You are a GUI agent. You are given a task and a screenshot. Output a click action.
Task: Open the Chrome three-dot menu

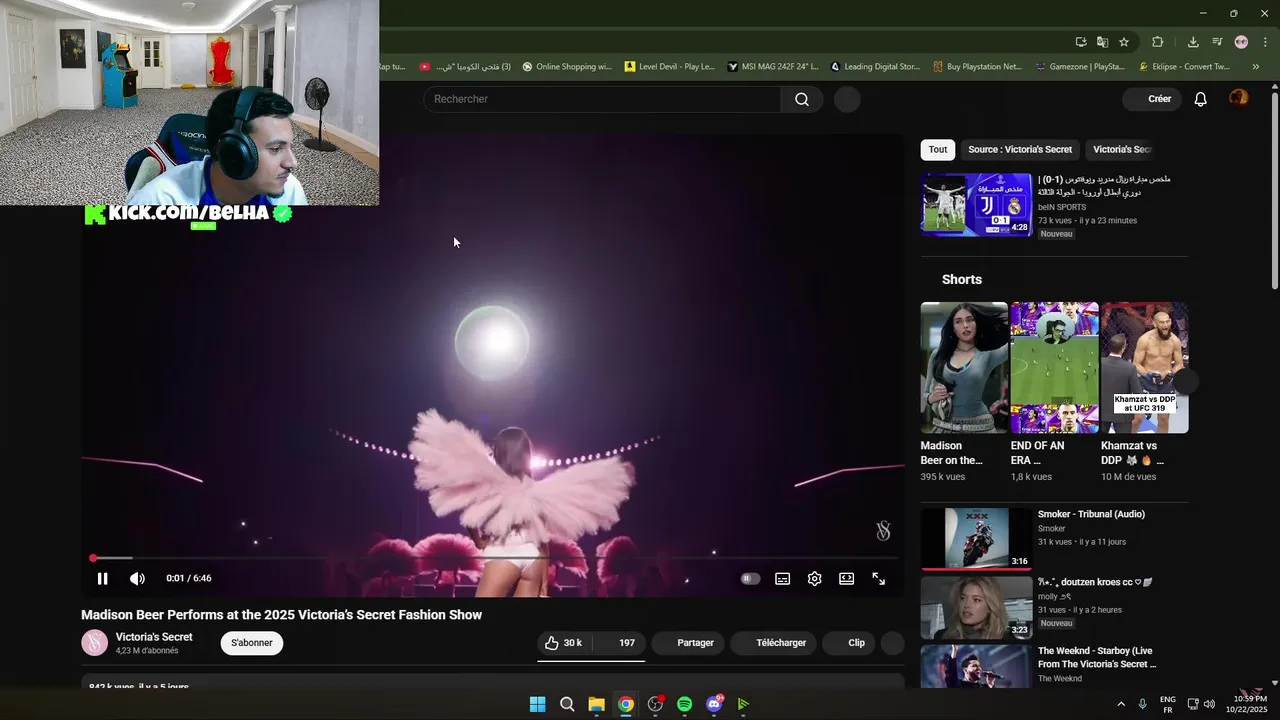click(1265, 42)
